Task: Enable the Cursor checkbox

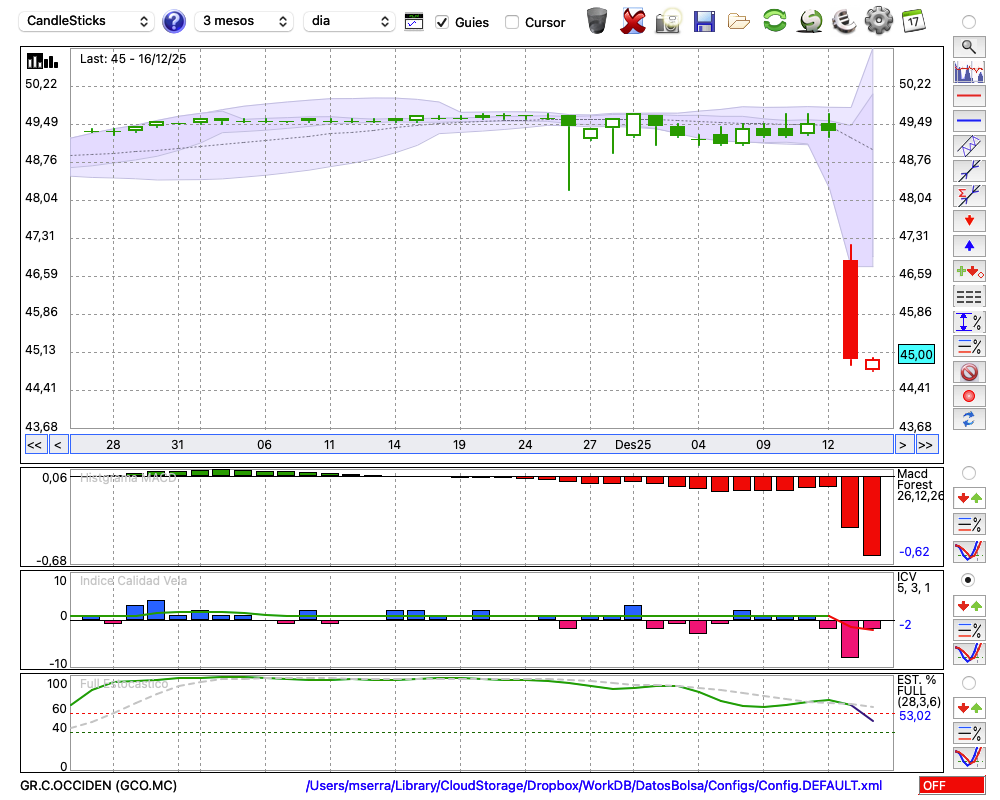Action: pos(512,22)
